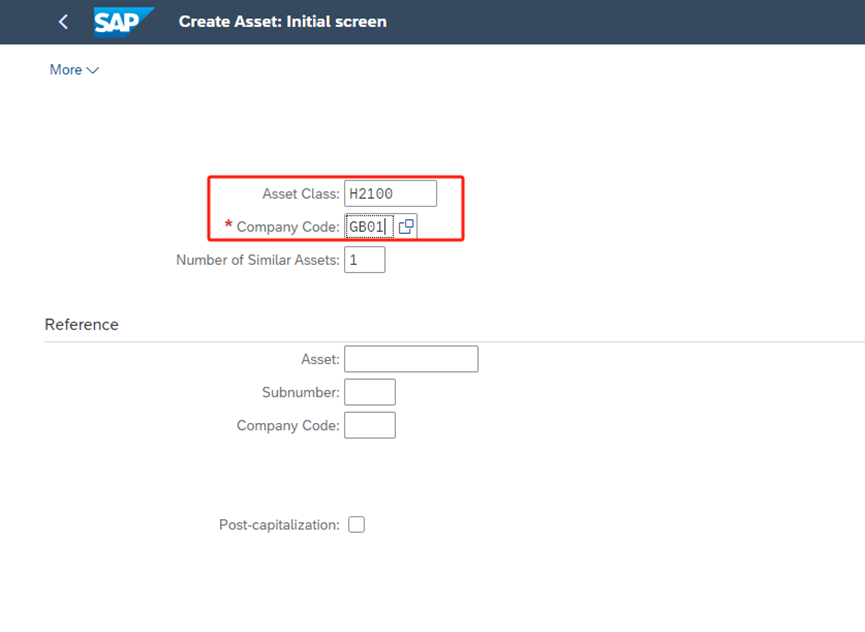This screenshot has height=632, width=865.
Task: Click the Reference Asset input box
Action: coord(410,359)
